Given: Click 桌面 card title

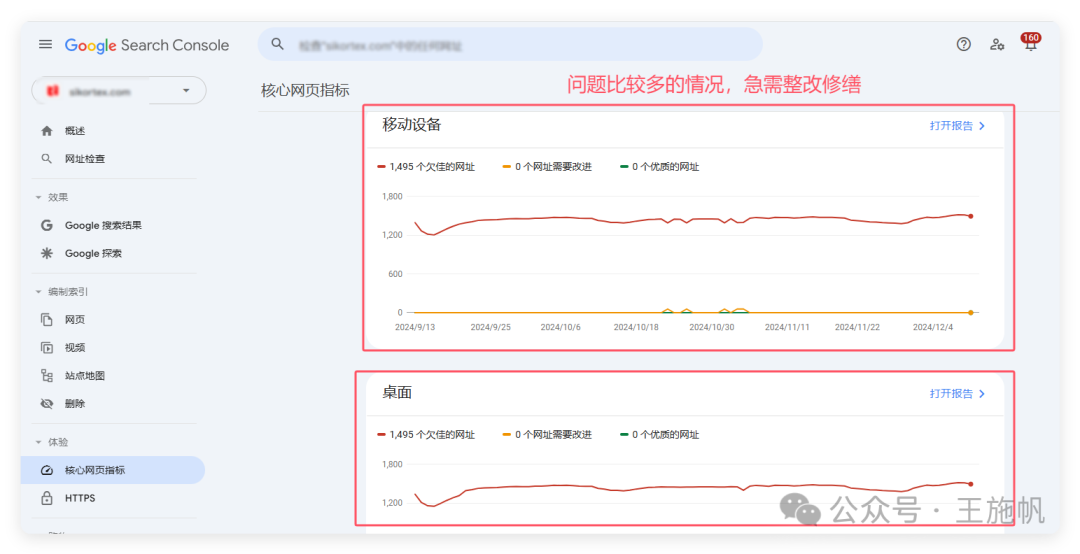Looking at the screenshot, I should coord(397,393).
